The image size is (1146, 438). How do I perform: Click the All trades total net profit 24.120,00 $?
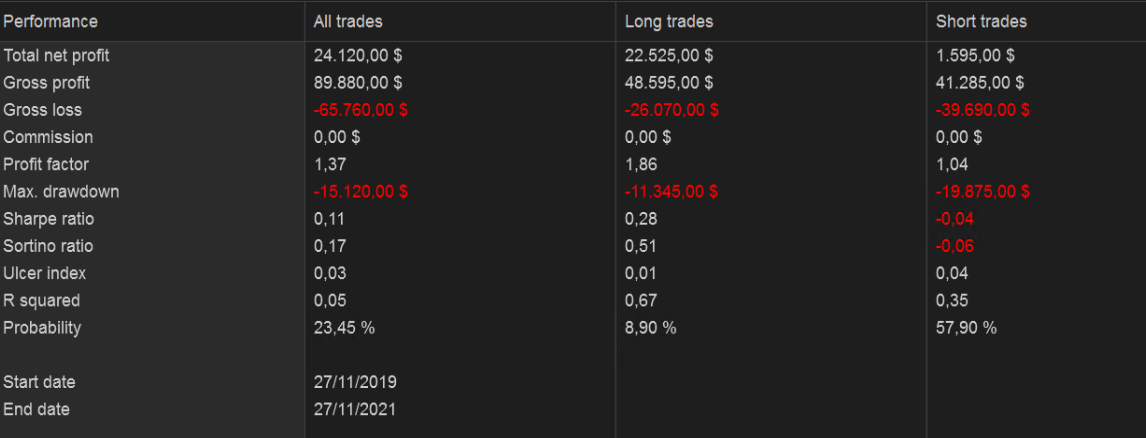pos(358,56)
